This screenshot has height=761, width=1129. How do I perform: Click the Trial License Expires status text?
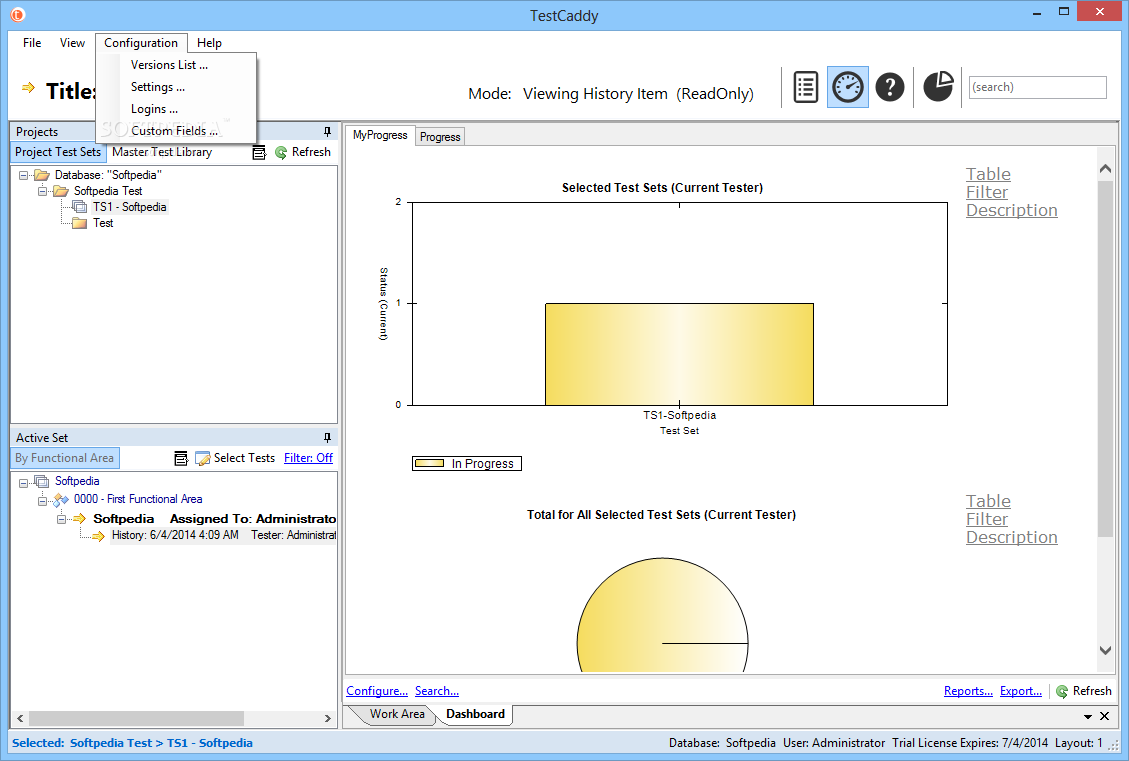pos(970,743)
